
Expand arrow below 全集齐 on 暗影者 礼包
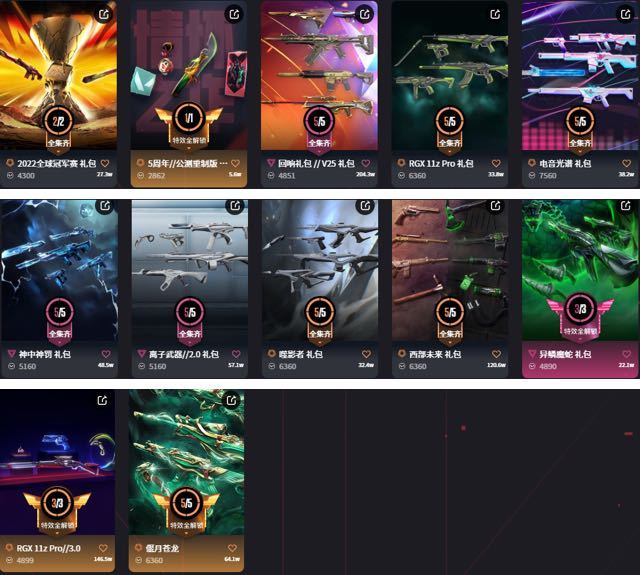tap(319, 341)
